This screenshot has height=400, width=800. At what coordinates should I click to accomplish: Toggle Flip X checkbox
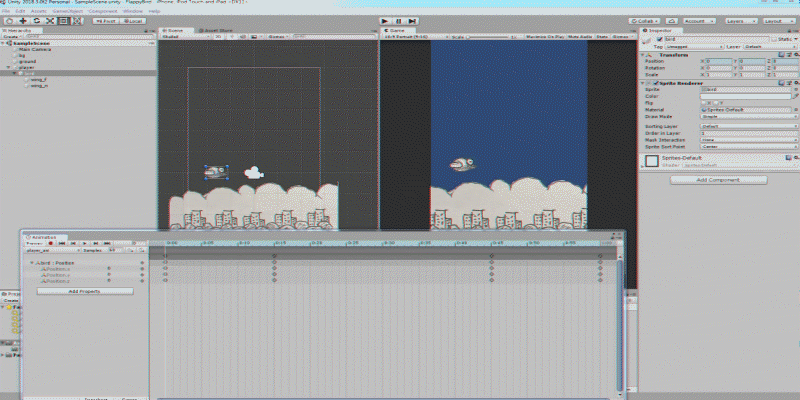(x=703, y=103)
